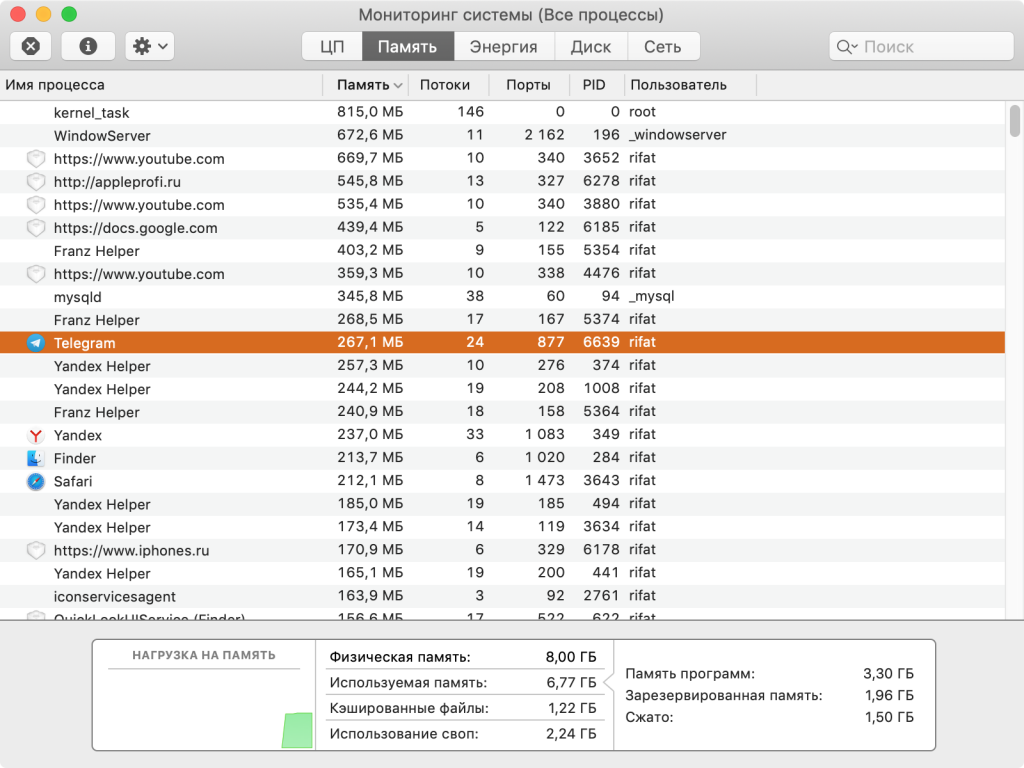
Task: Select Yandex Helper row with 244,2 МБ
Action: click(502, 389)
